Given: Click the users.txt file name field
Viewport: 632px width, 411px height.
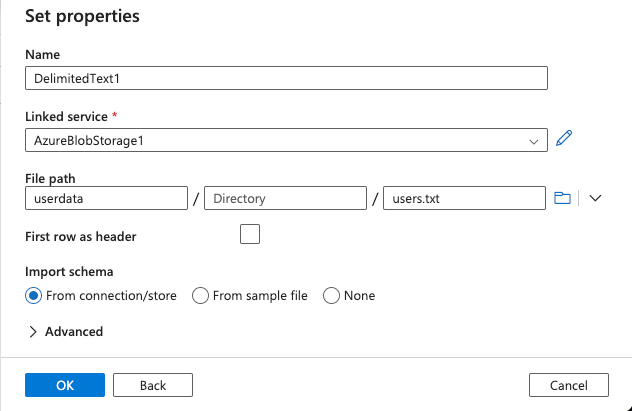Looking at the screenshot, I should click(464, 198).
